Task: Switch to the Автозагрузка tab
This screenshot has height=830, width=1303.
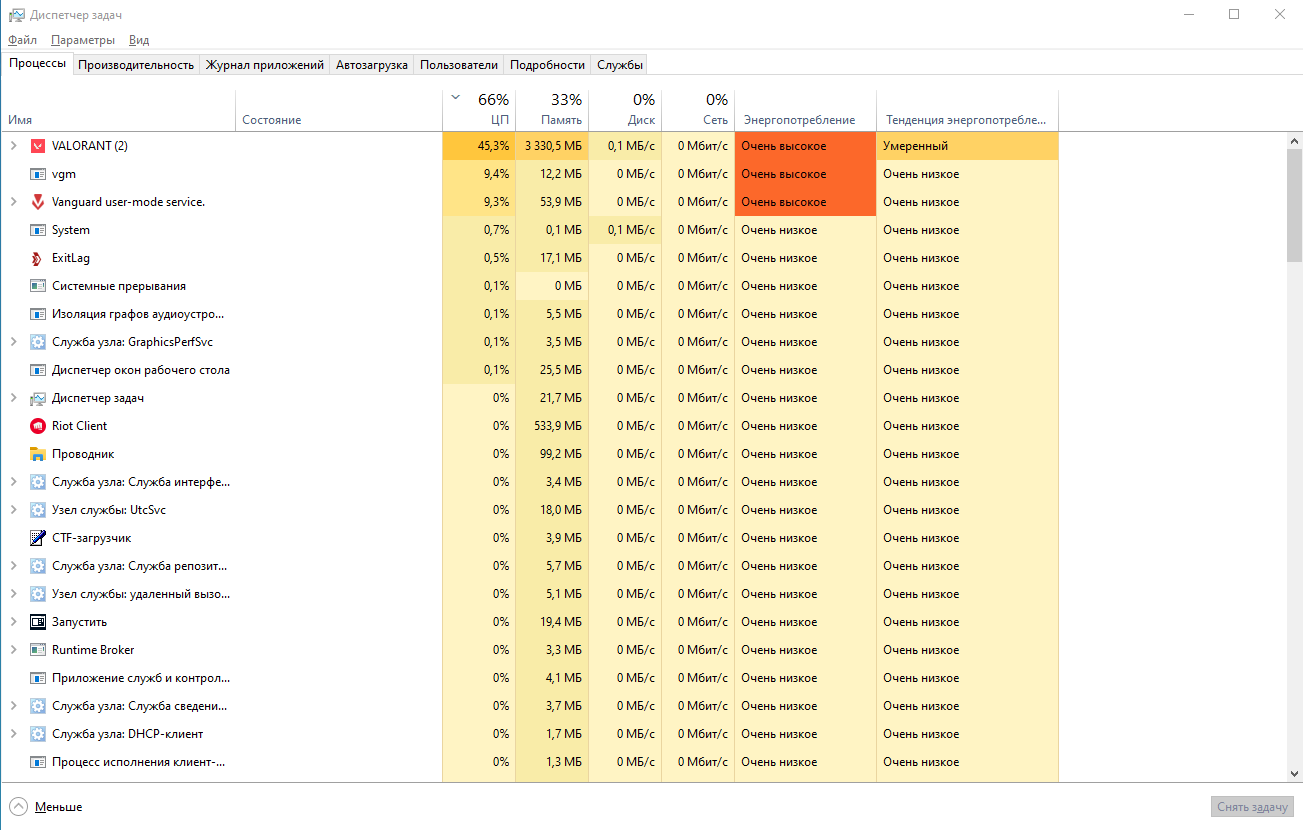Action: tap(372, 65)
